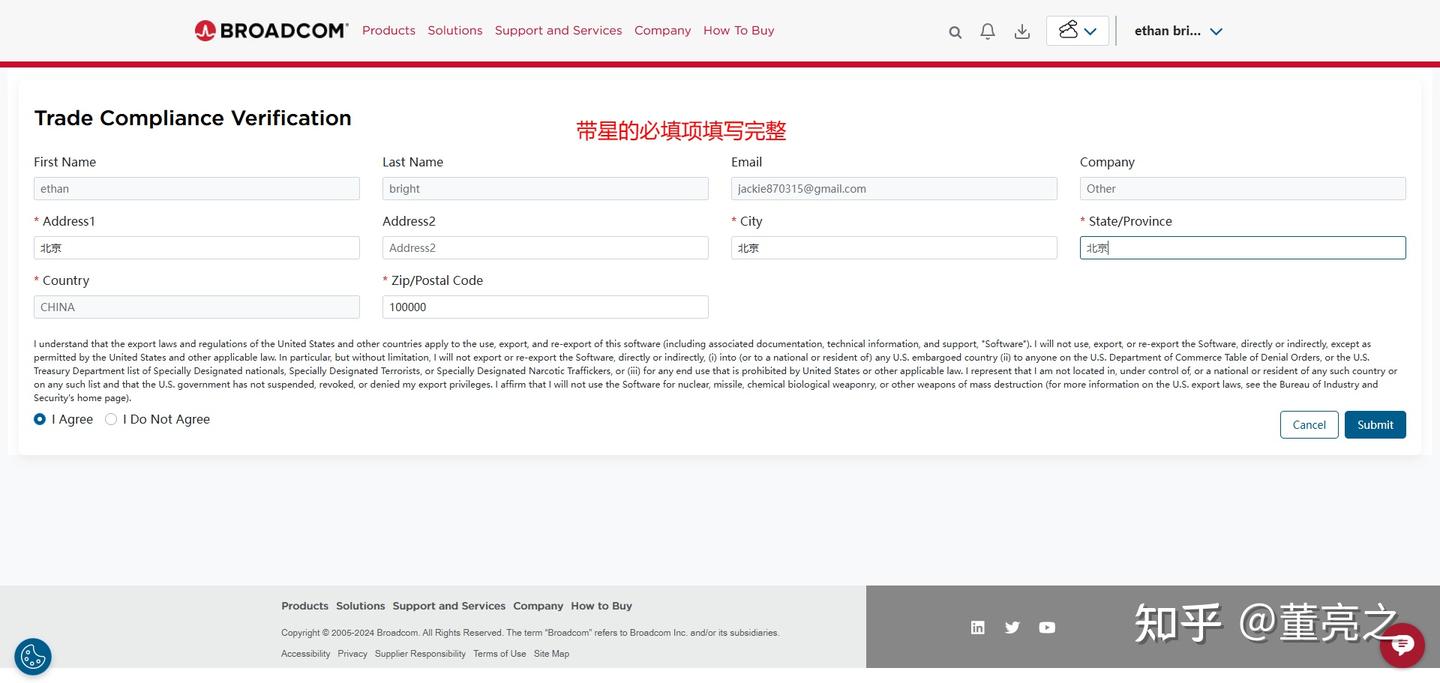Open the LinkedIn footer icon
Image resolution: width=1440 pixels, height=683 pixels.
978,627
